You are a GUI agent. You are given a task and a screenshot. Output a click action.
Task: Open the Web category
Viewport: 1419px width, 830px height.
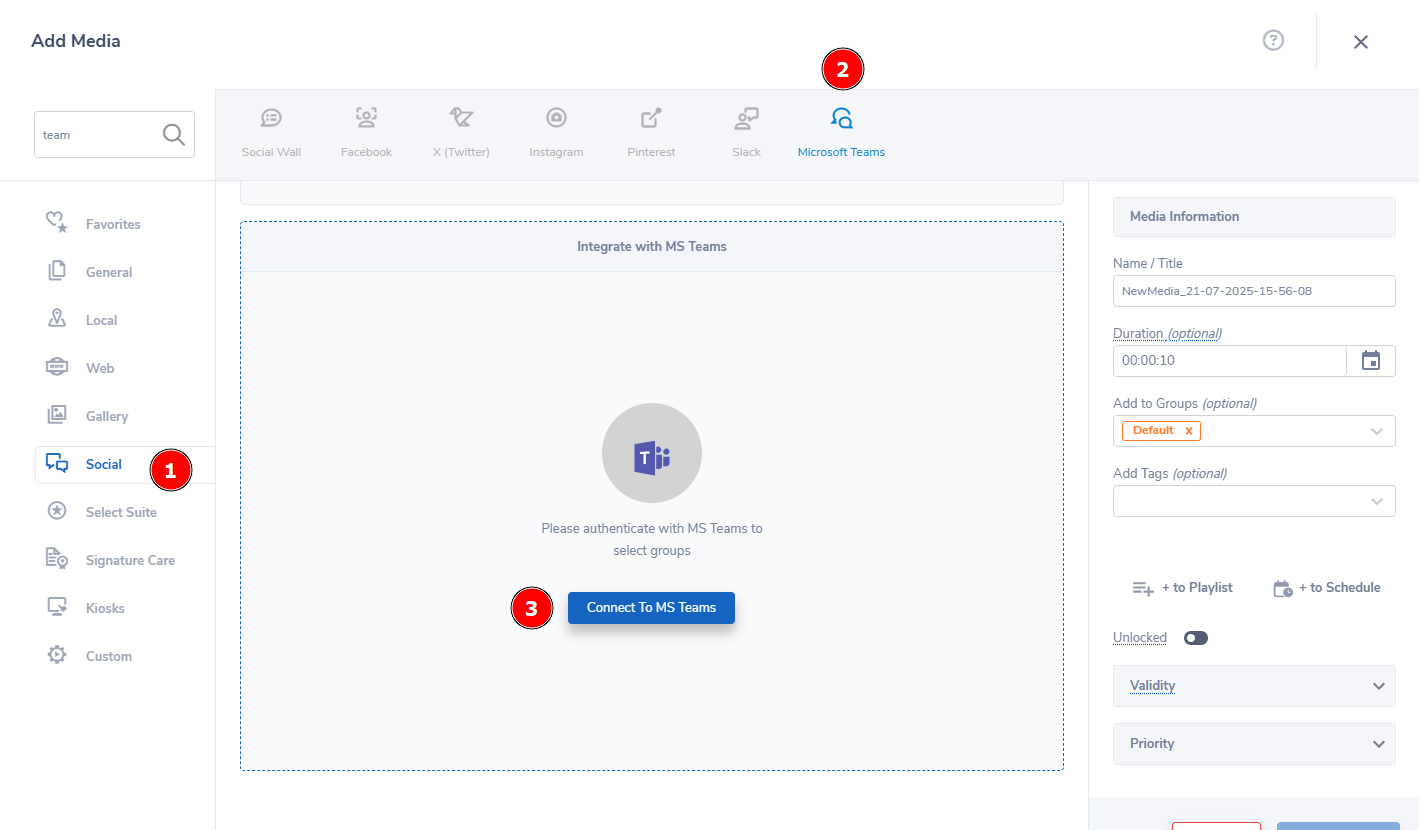pos(100,368)
